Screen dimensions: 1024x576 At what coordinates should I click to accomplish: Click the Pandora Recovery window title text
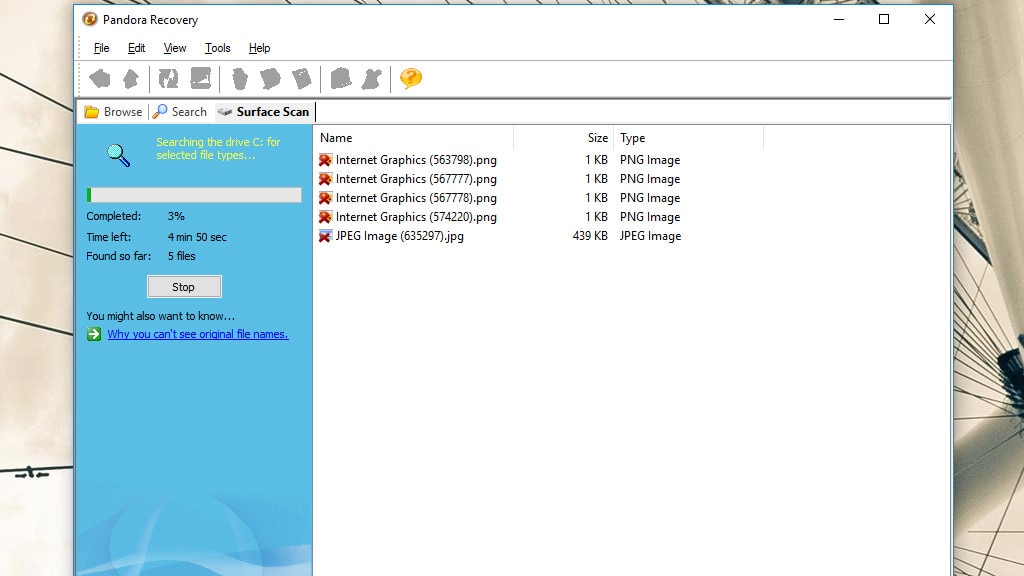[x=150, y=20]
